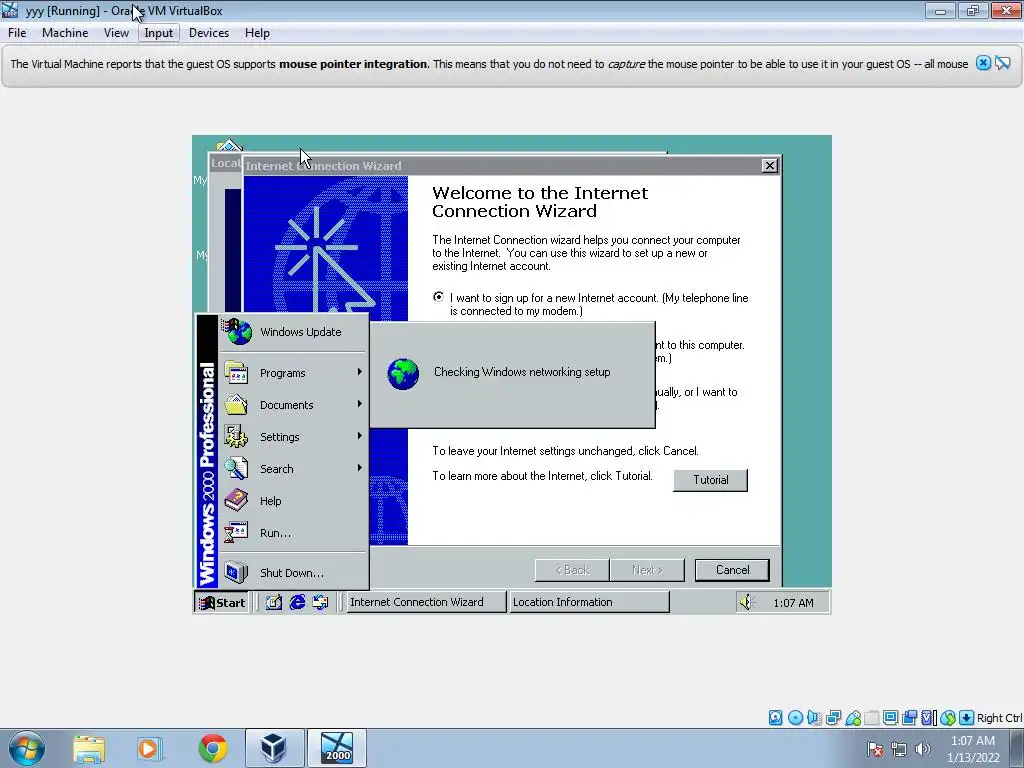Click the host network tray icon
1024x768 pixels.
[899, 749]
